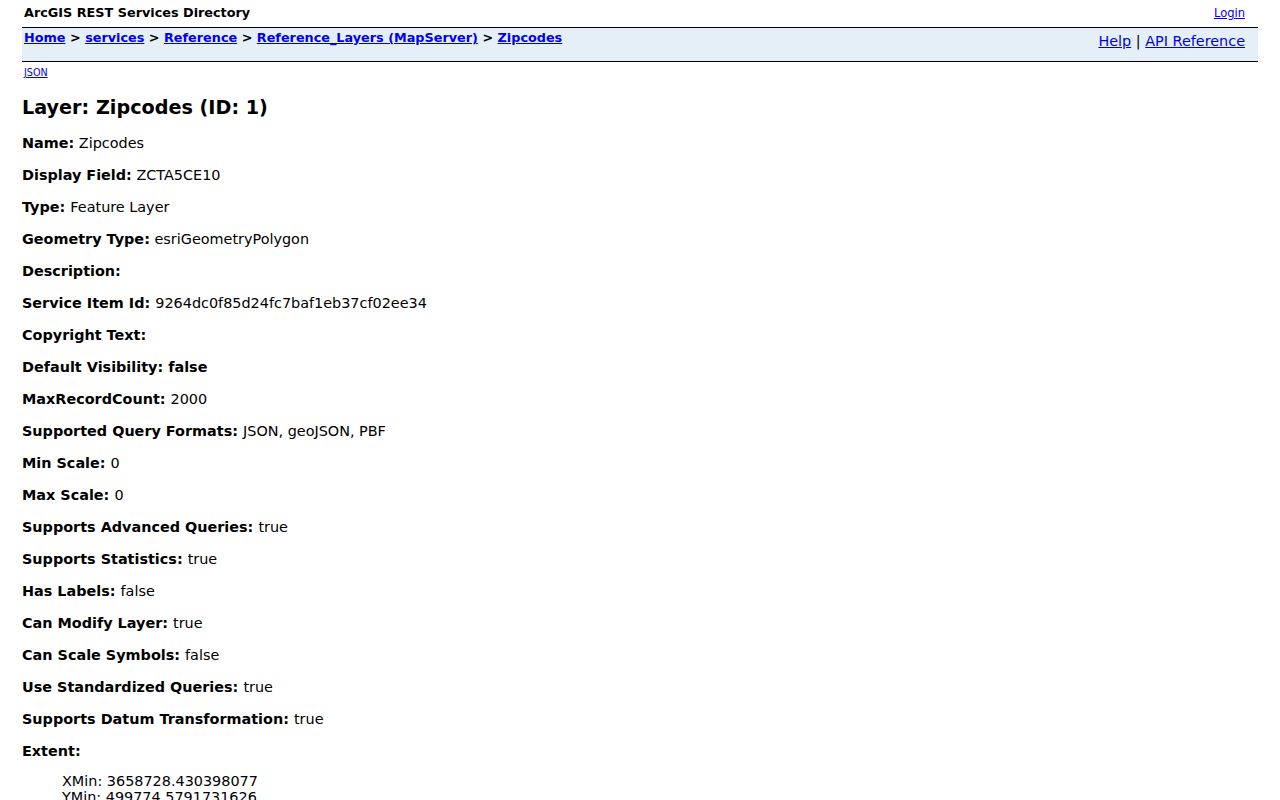Click the Supported Query Formats text
1280x800 pixels.
pos(204,431)
